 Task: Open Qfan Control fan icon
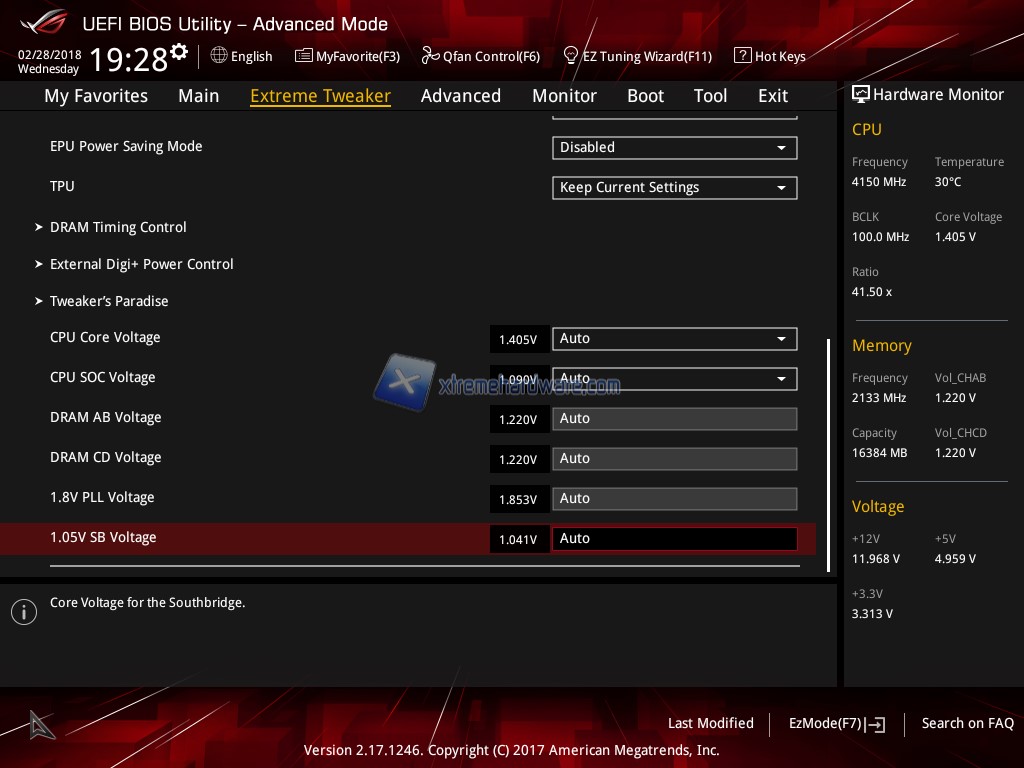(430, 56)
